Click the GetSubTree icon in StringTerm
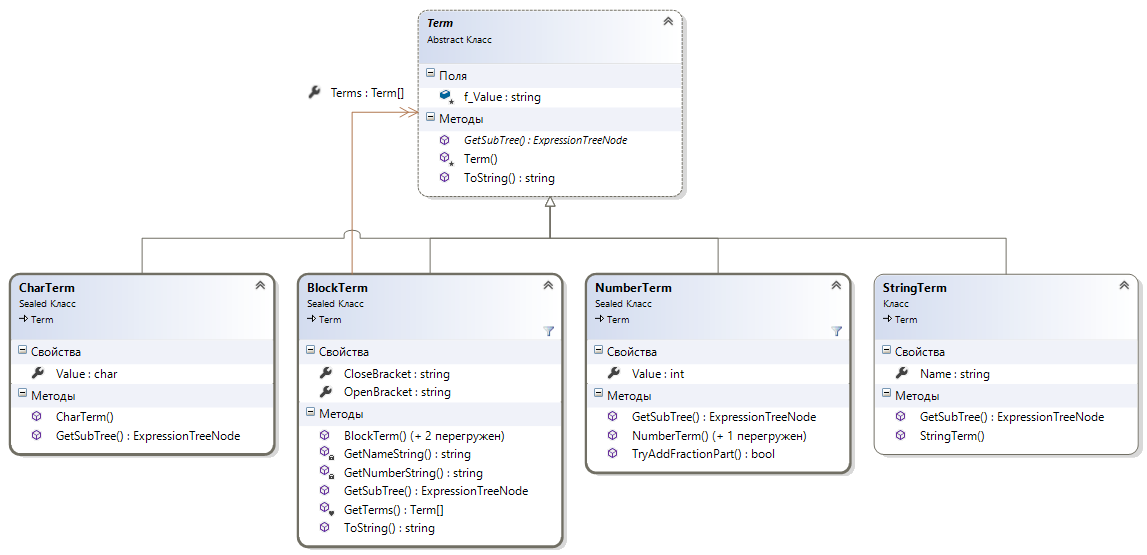 pos(901,416)
